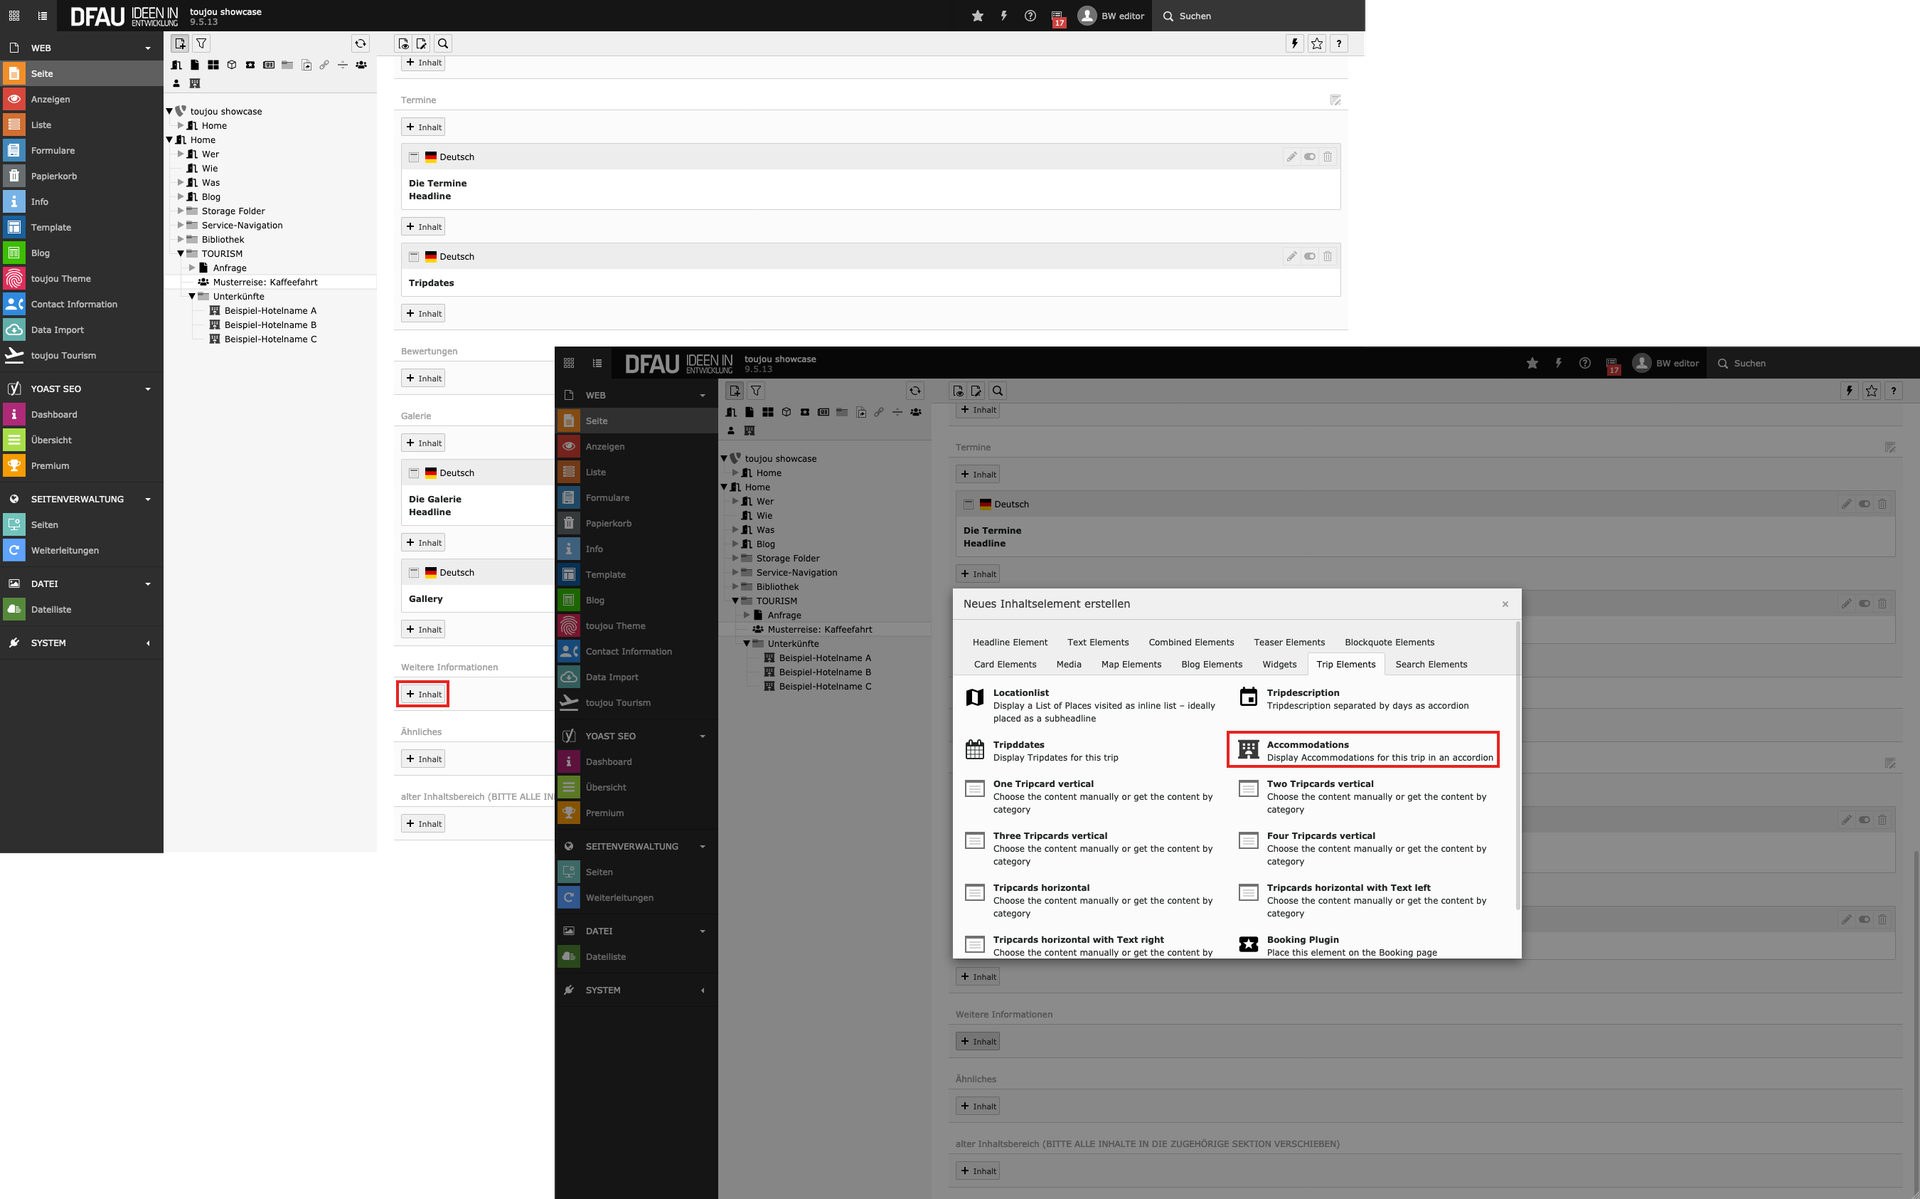Collapse TOURISM folder in upper-left page tree
This screenshot has width=1920, height=1199.
point(181,254)
